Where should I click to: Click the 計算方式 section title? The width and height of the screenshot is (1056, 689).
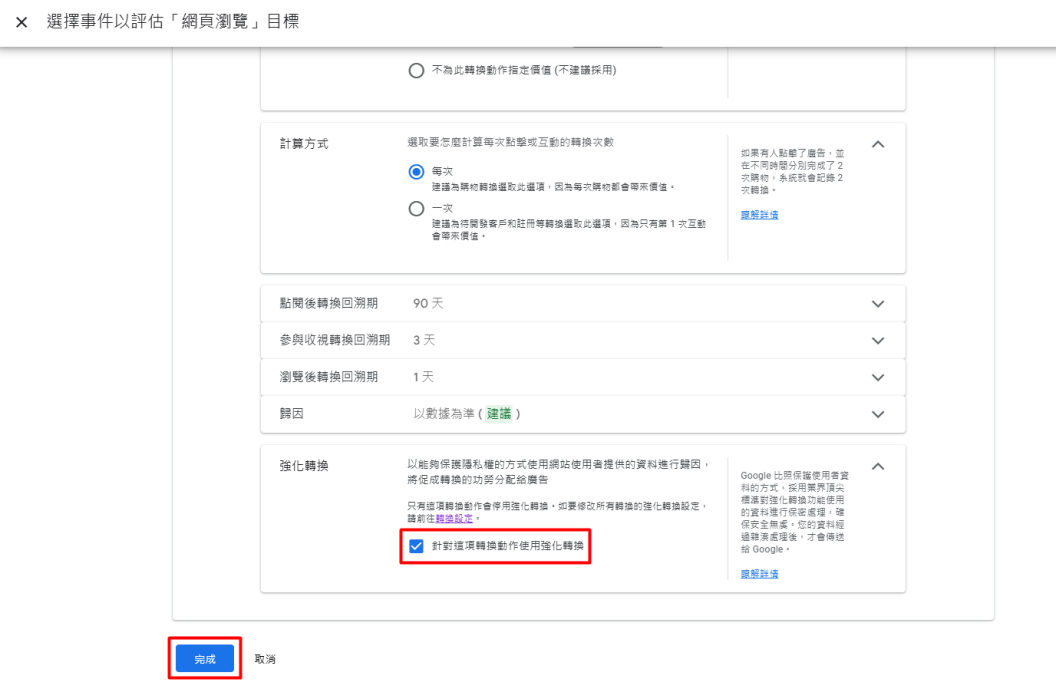(x=303, y=144)
